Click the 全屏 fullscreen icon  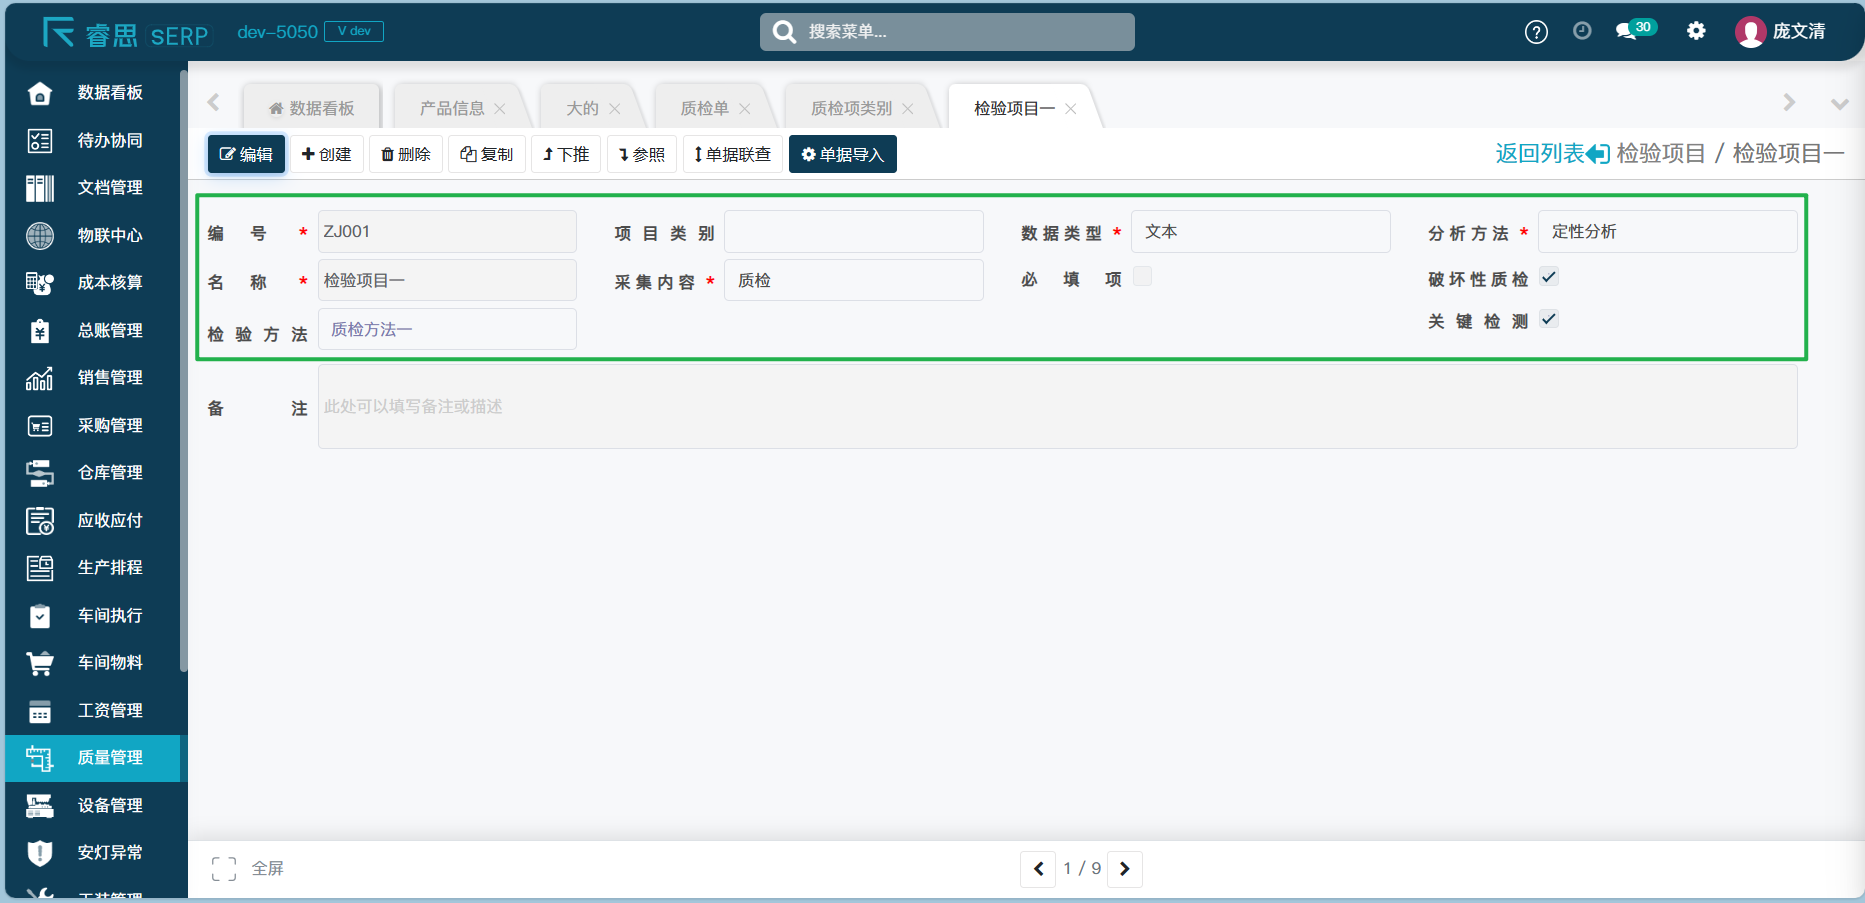(224, 869)
